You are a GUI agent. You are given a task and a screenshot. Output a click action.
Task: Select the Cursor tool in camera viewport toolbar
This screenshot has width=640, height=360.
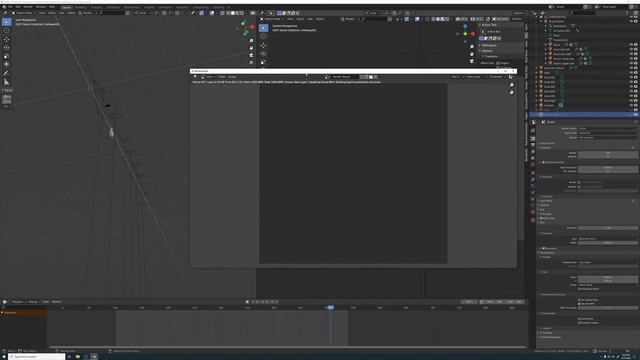coord(263,36)
